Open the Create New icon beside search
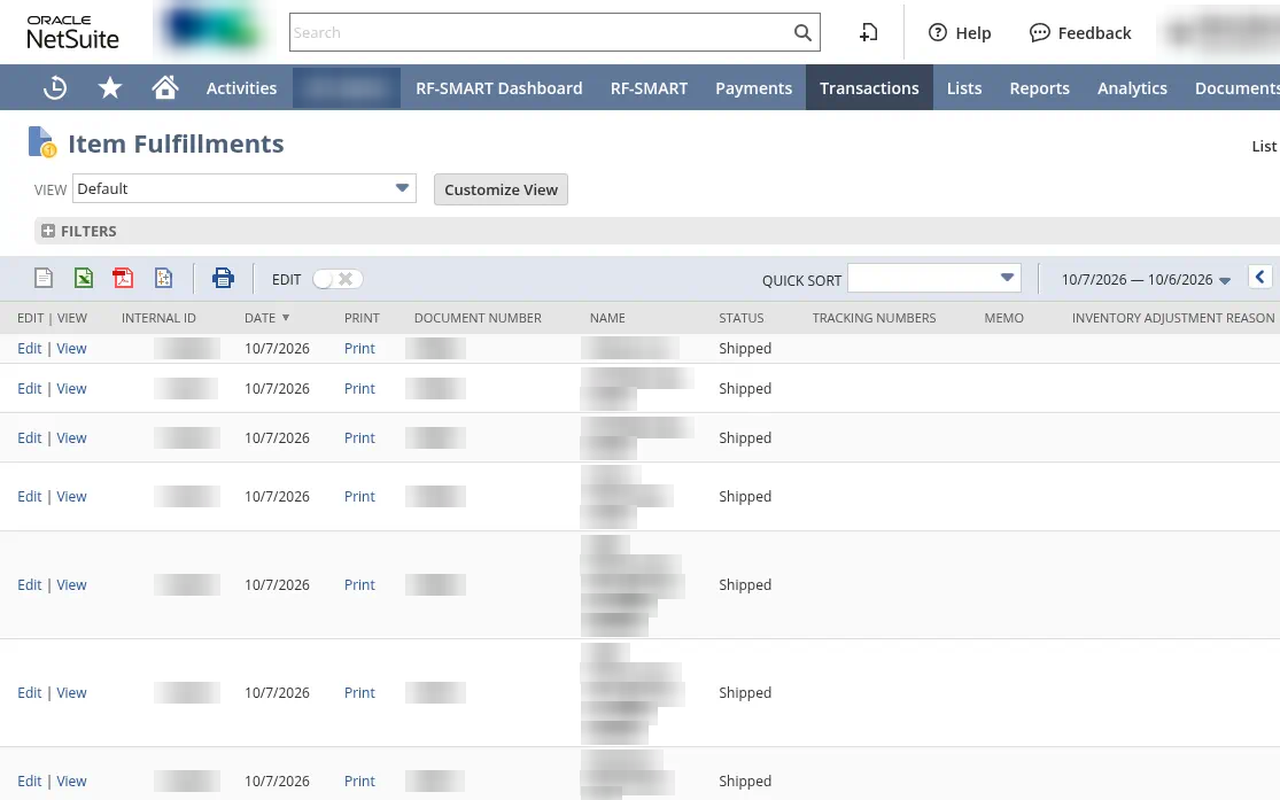The image size is (1280, 800). (868, 32)
